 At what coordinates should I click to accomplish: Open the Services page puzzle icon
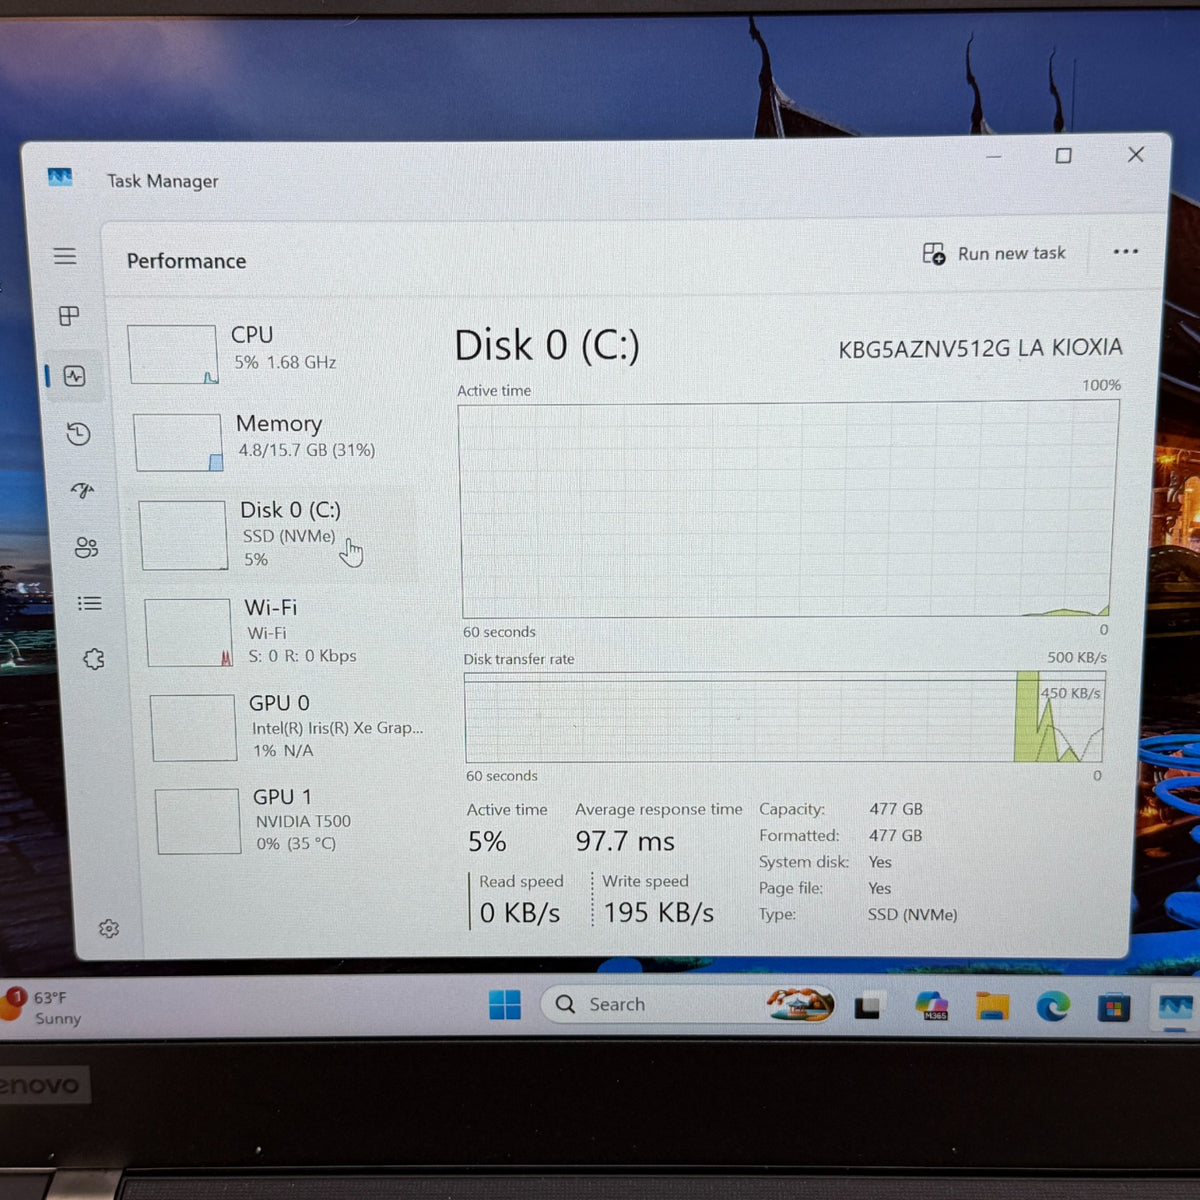click(x=94, y=659)
